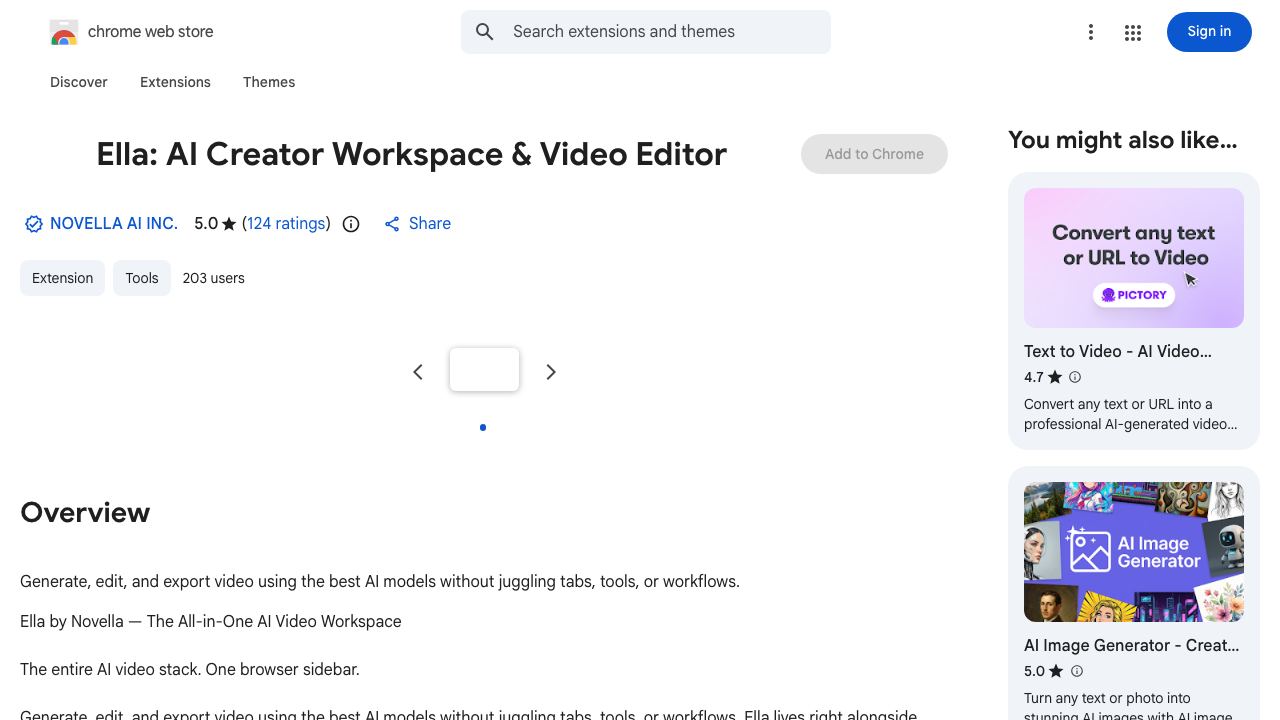Image resolution: width=1280 pixels, height=720 pixels.
Task: Open the "AI Image Generator - Creat..." title
Action: (1132, 646)
